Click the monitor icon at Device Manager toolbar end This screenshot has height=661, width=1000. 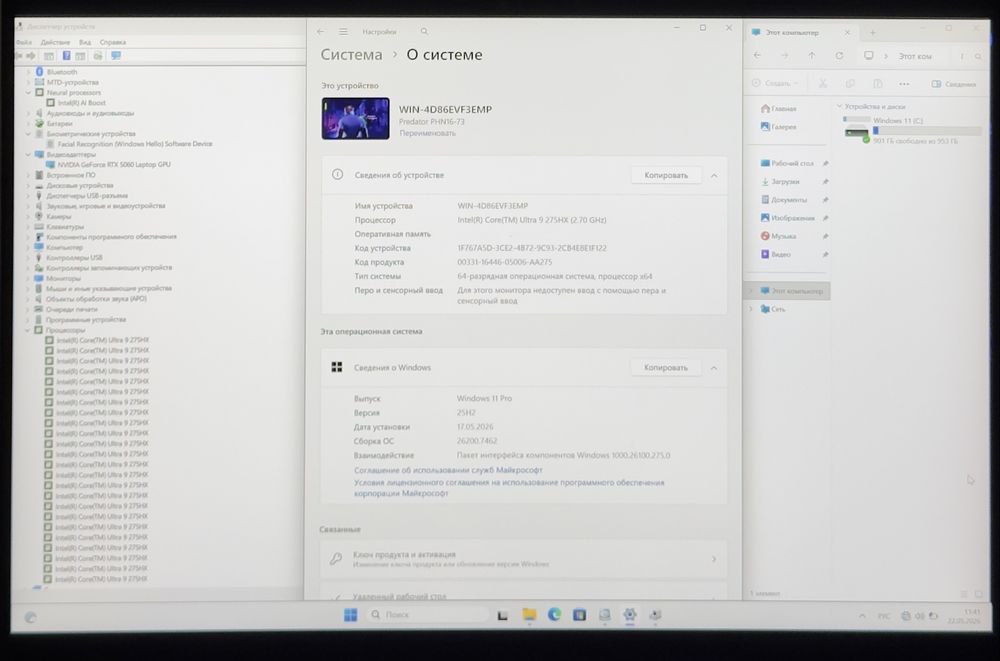116,56
